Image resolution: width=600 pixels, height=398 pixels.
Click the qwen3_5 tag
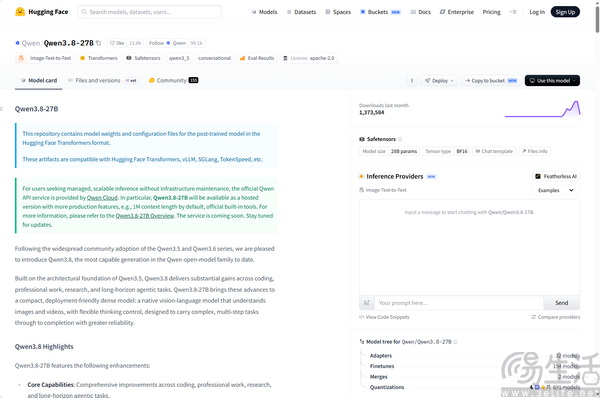coord(179,58)
